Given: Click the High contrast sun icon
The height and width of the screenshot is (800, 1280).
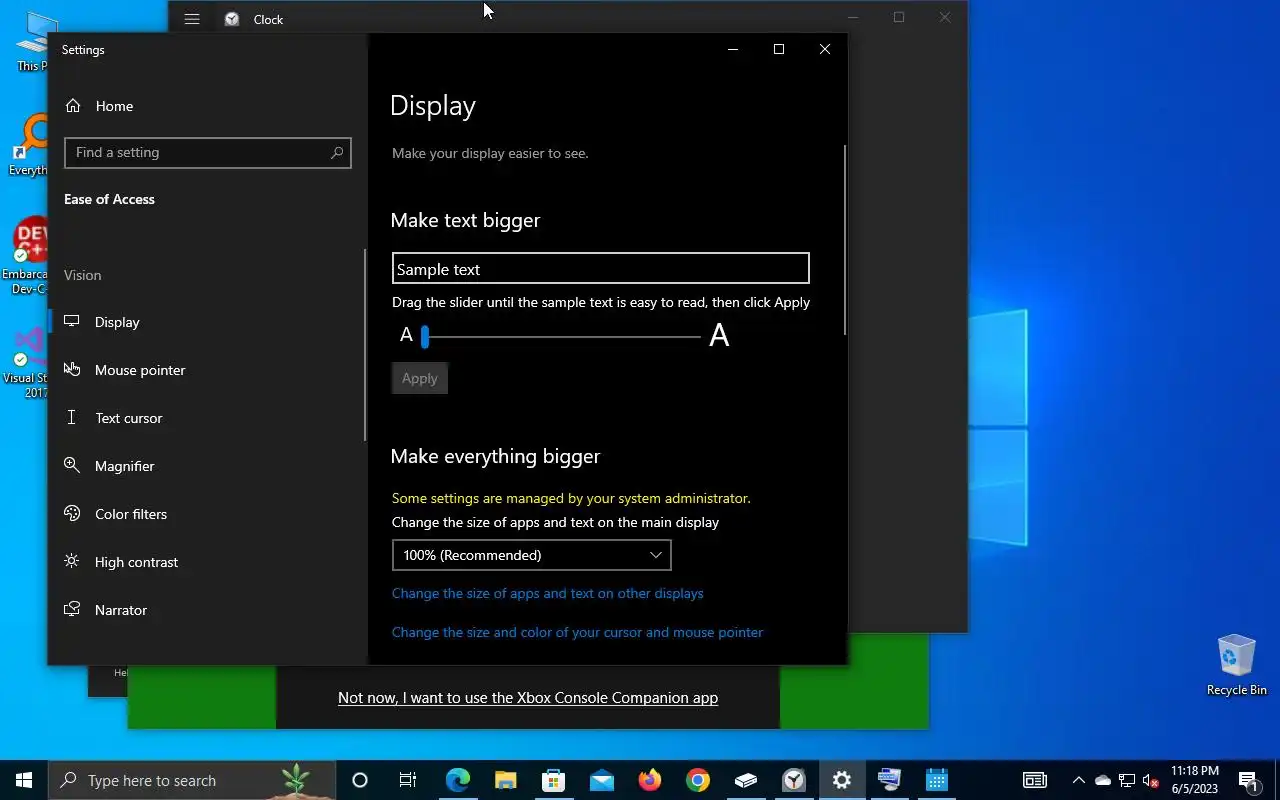Looking at the screenshot, I should (72, 561).
